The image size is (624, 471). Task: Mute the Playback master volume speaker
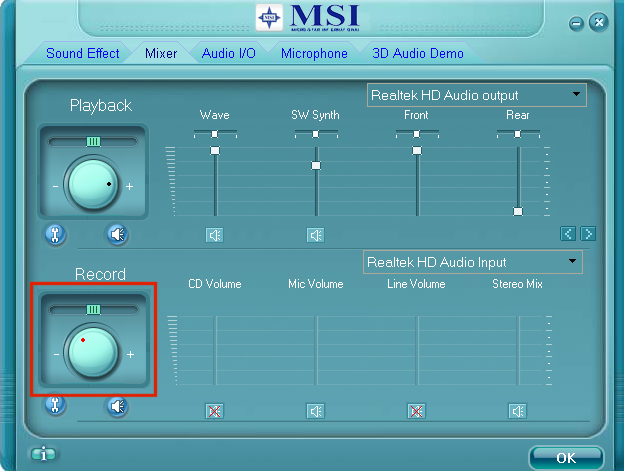point(118,234)
